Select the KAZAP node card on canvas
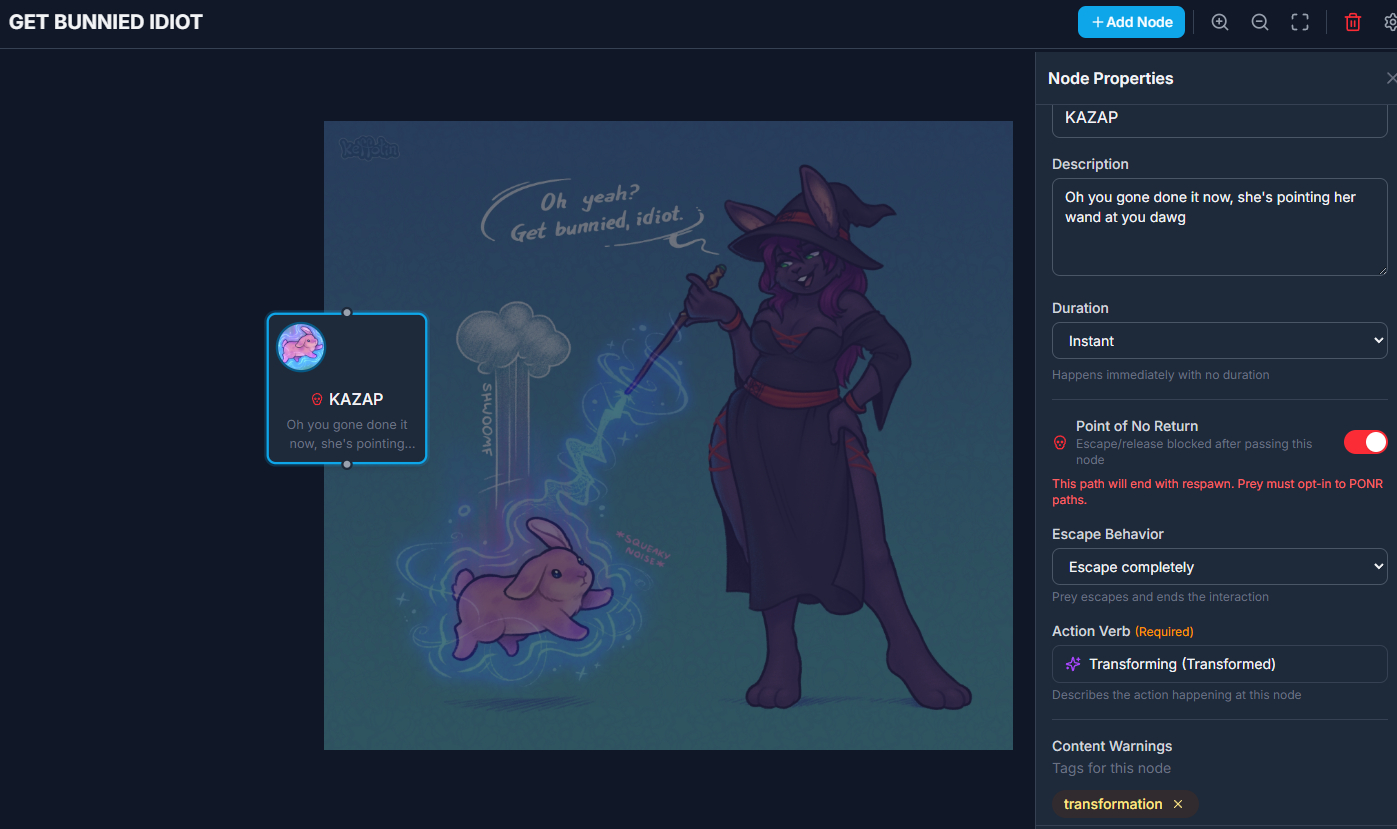This screenshot has height=829, width=1397. pos(347,388)
